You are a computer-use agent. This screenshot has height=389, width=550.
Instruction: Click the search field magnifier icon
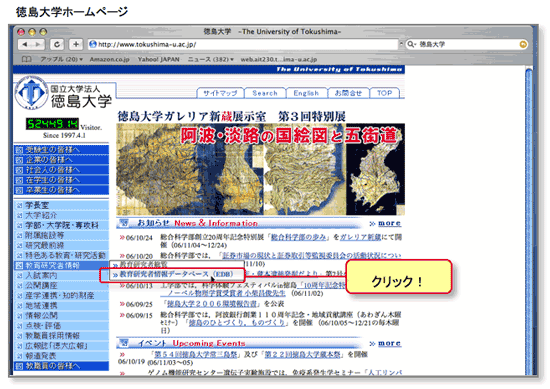pos(411,45)
